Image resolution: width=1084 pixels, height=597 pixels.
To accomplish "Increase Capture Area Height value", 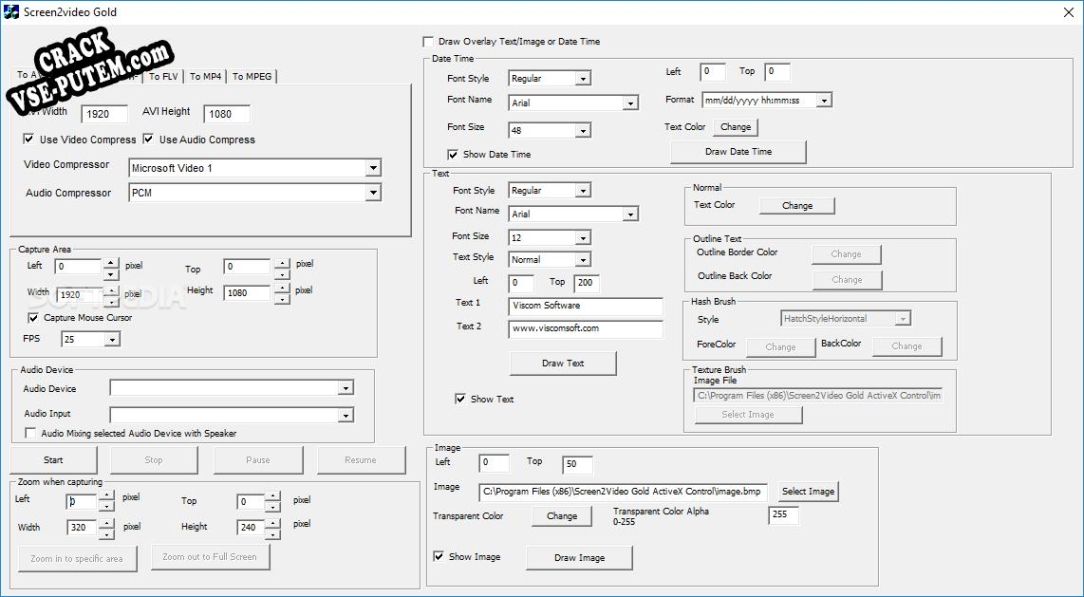I will coord(281,290).
